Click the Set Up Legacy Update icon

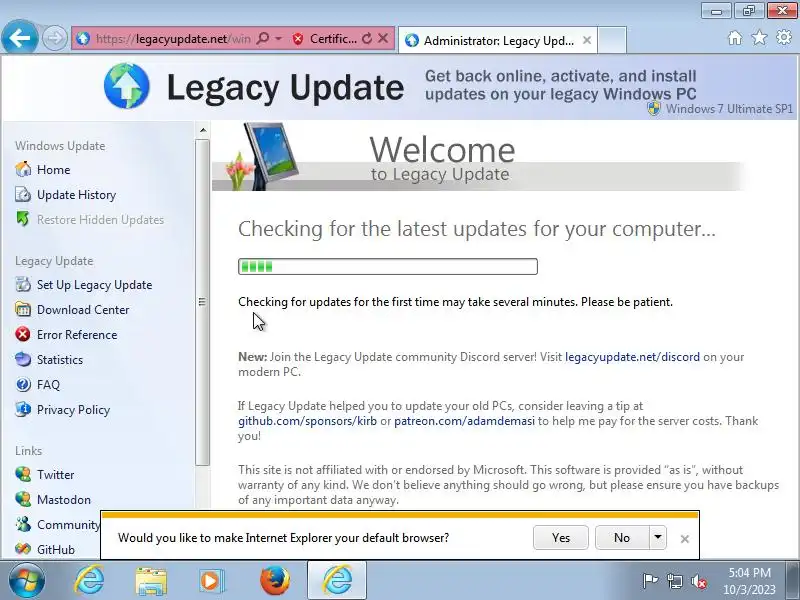[x=23, y=284]
